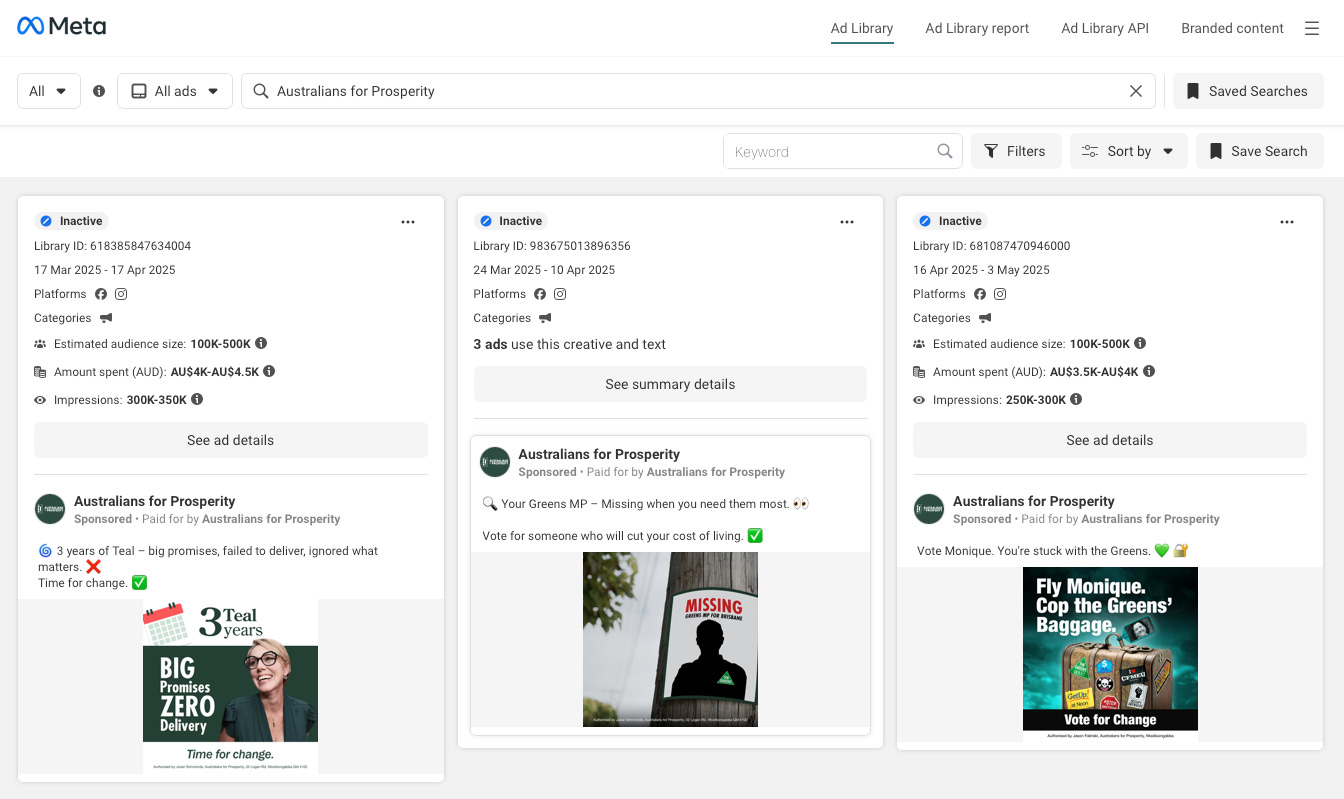The width and height of the screenshot is (1344, 799).
Task: Clear the Australians for Prosperity search text
Action: (x=1136, y=91)
